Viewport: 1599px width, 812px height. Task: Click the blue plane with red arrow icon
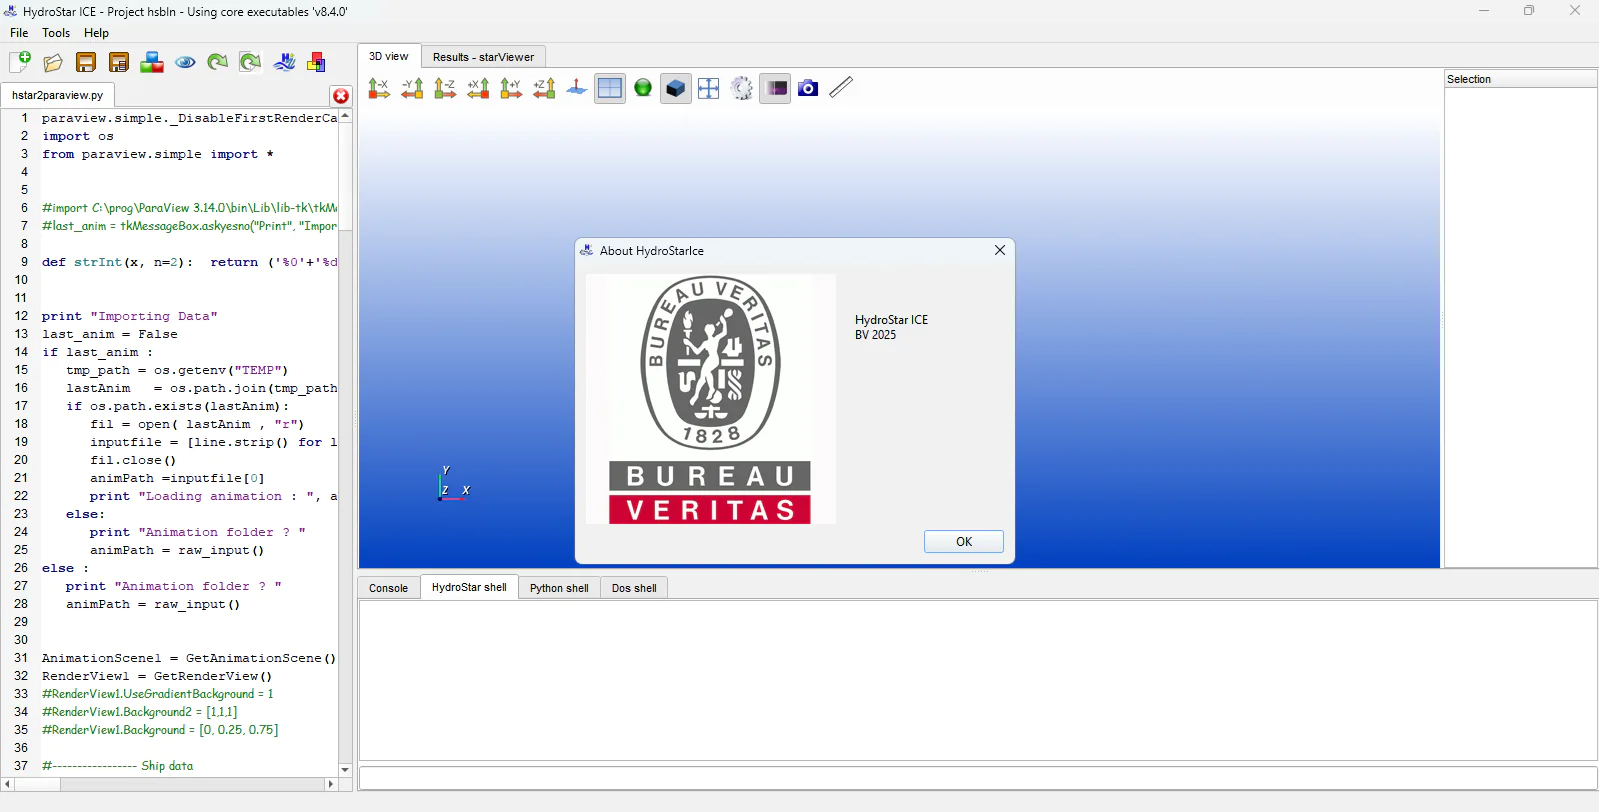(577, 88)
